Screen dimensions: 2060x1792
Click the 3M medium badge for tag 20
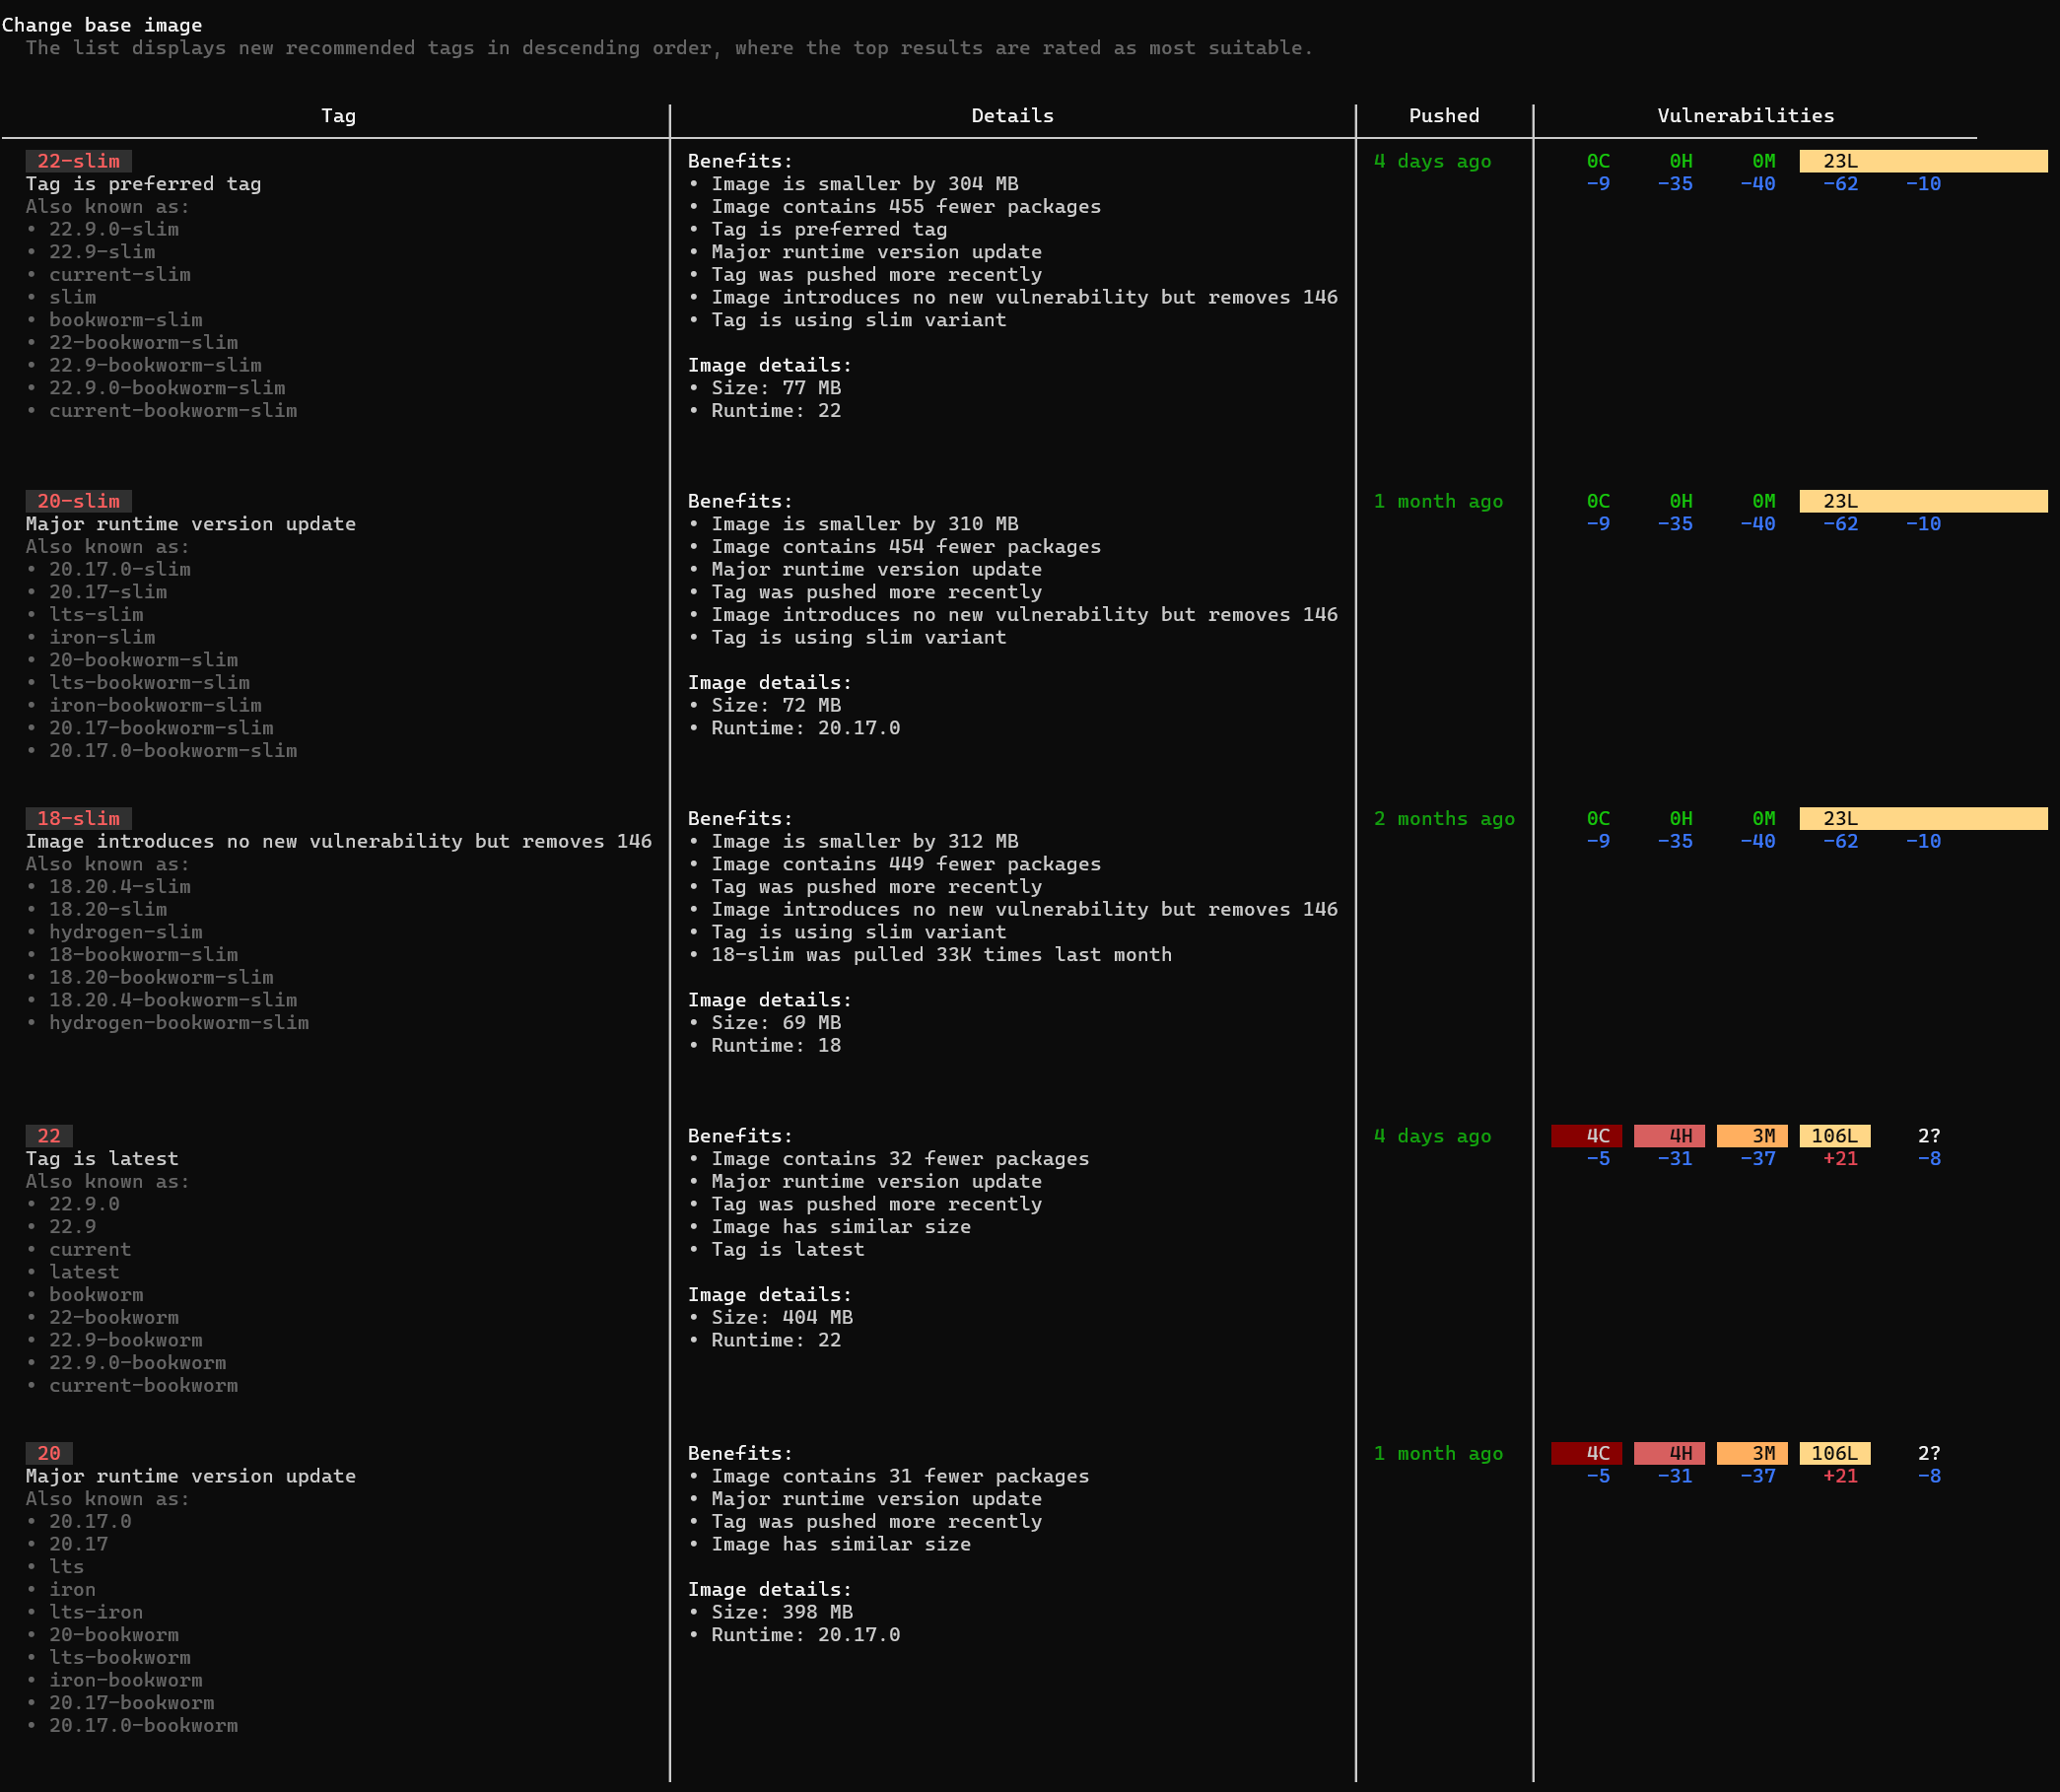[1751, 1453]
